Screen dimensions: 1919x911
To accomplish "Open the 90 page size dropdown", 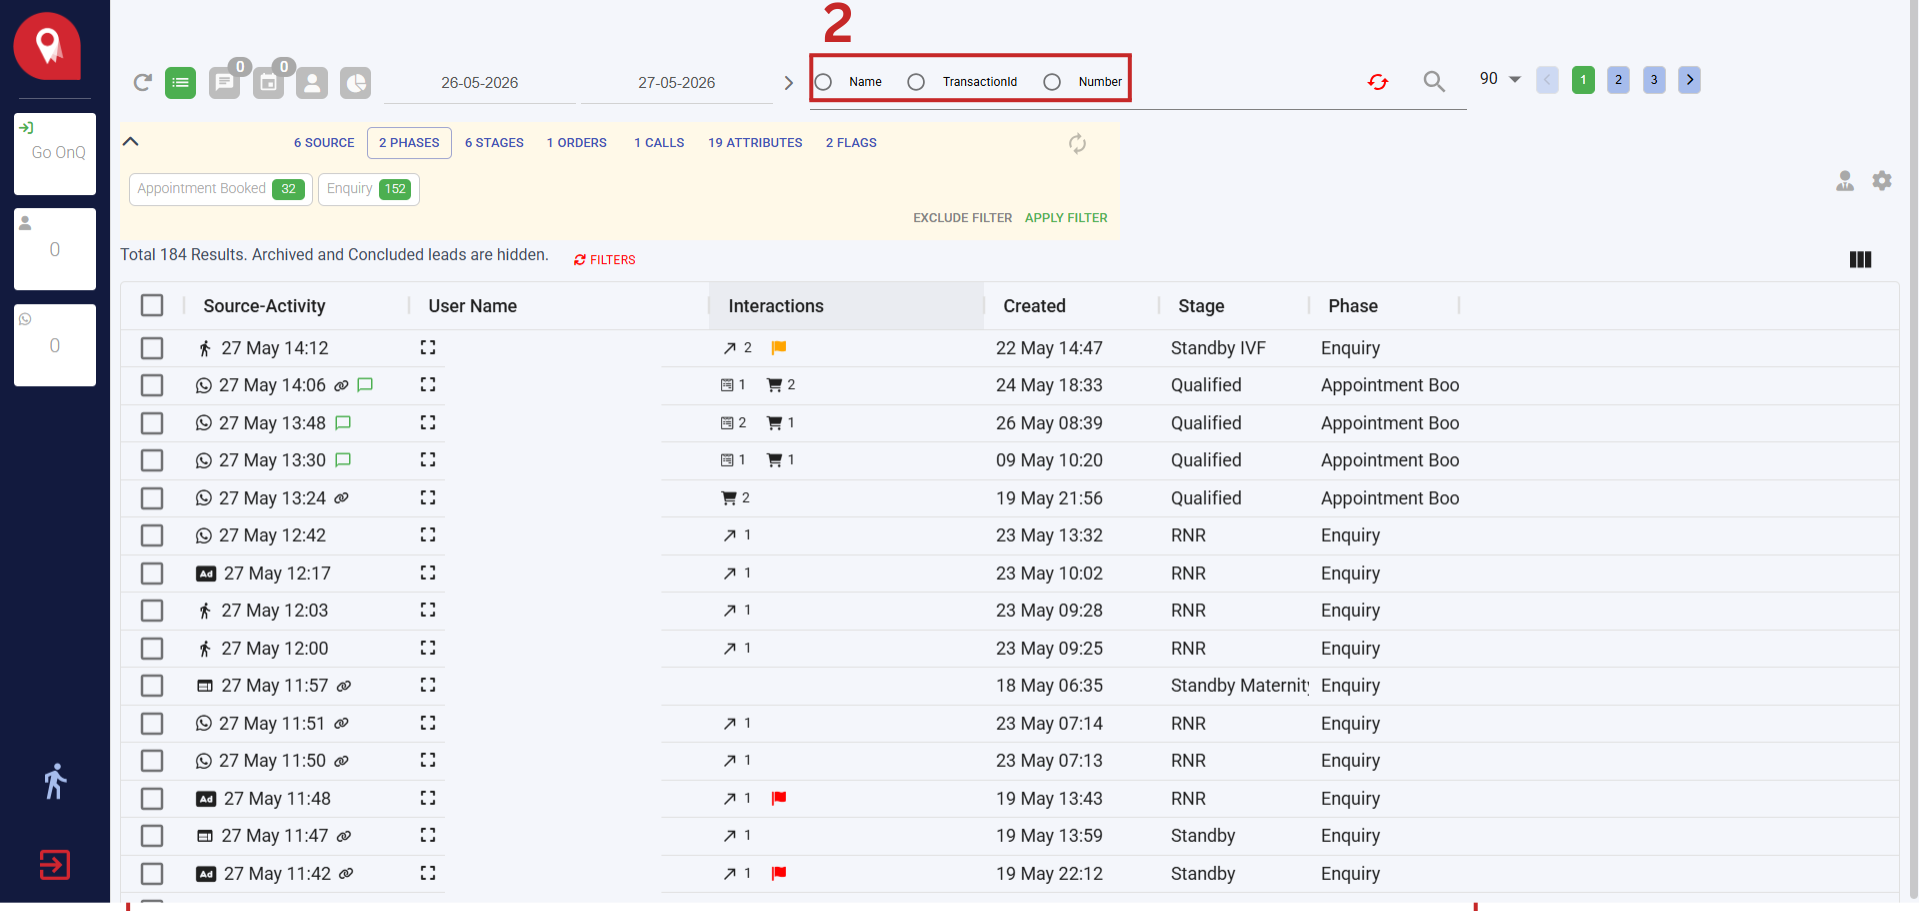I will tap(1500, 79).
